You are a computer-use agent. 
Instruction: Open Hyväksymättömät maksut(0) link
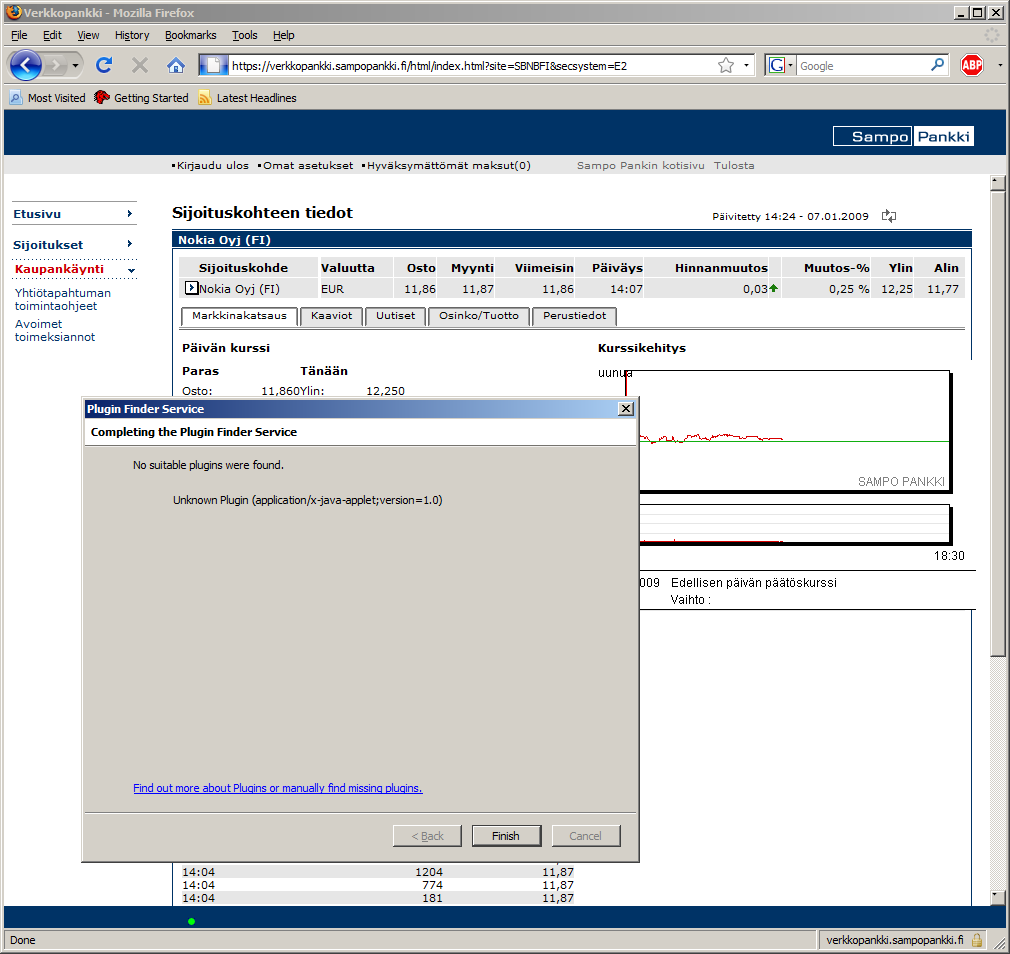448,166
